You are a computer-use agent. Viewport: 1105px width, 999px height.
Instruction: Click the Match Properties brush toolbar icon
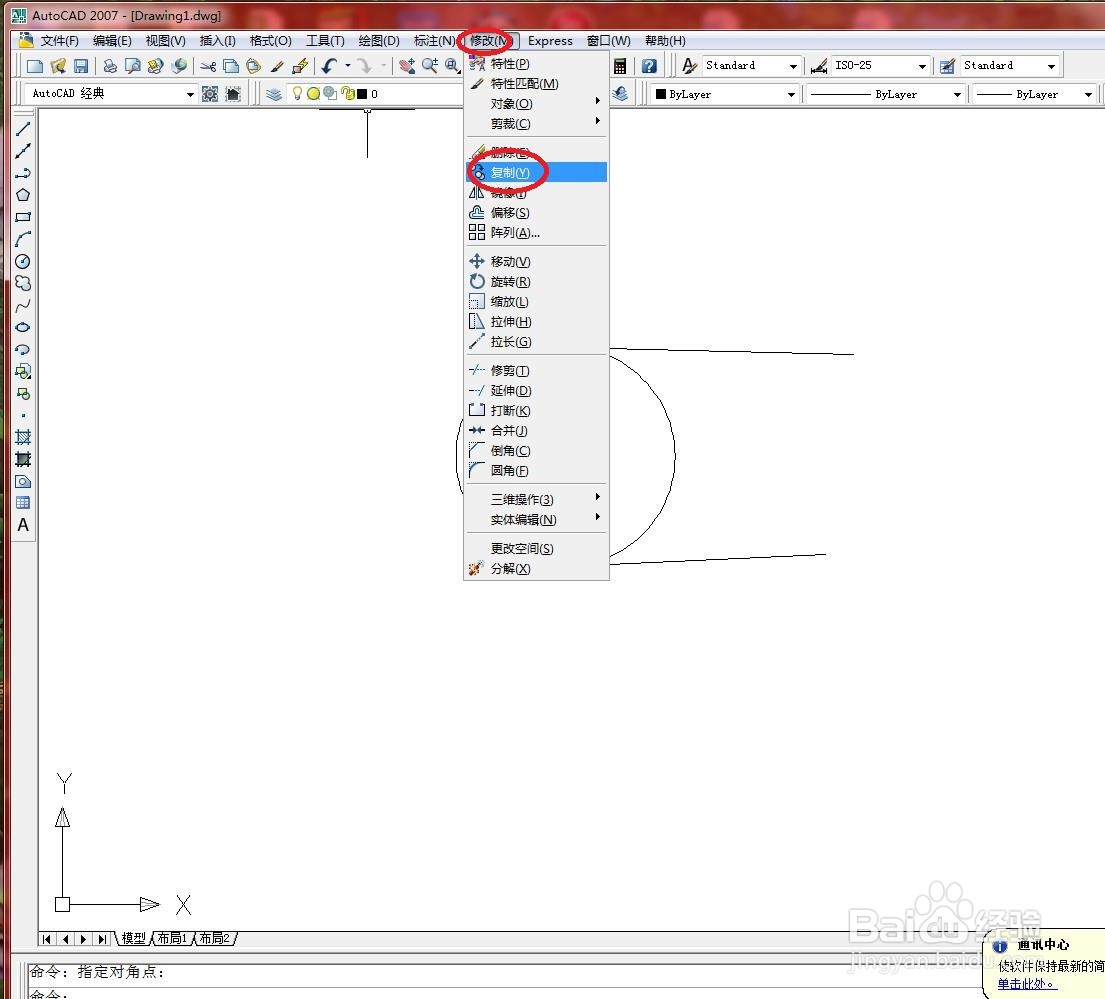point(277,66)
